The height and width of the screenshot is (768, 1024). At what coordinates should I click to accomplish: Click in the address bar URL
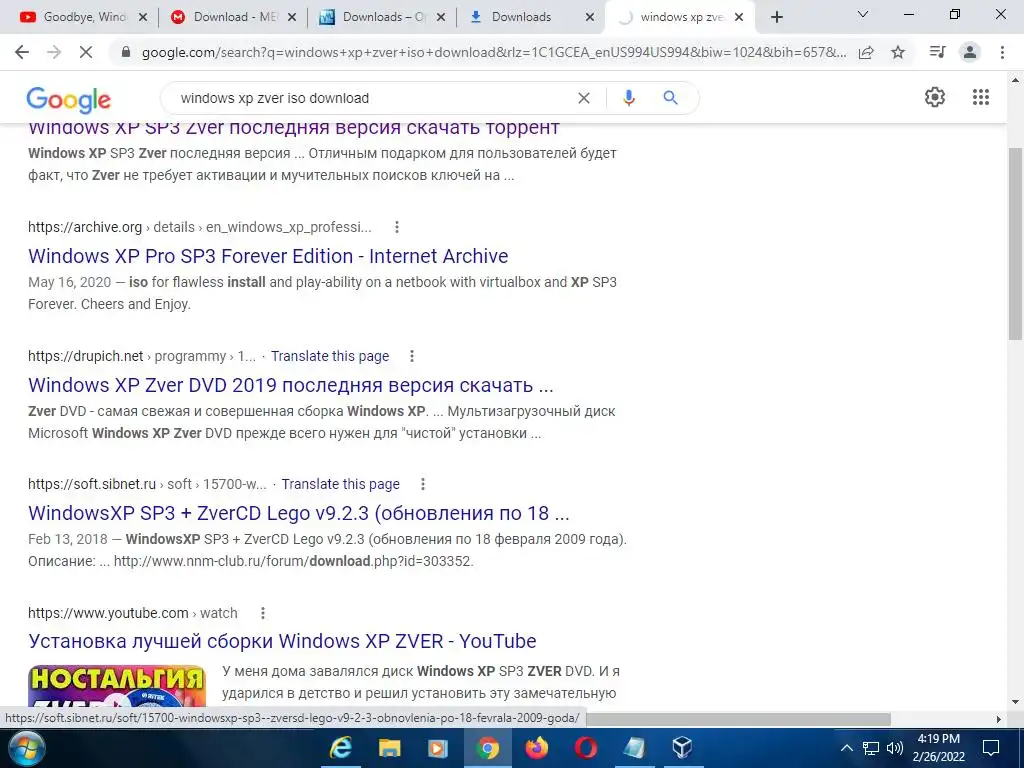coord(494,53)
